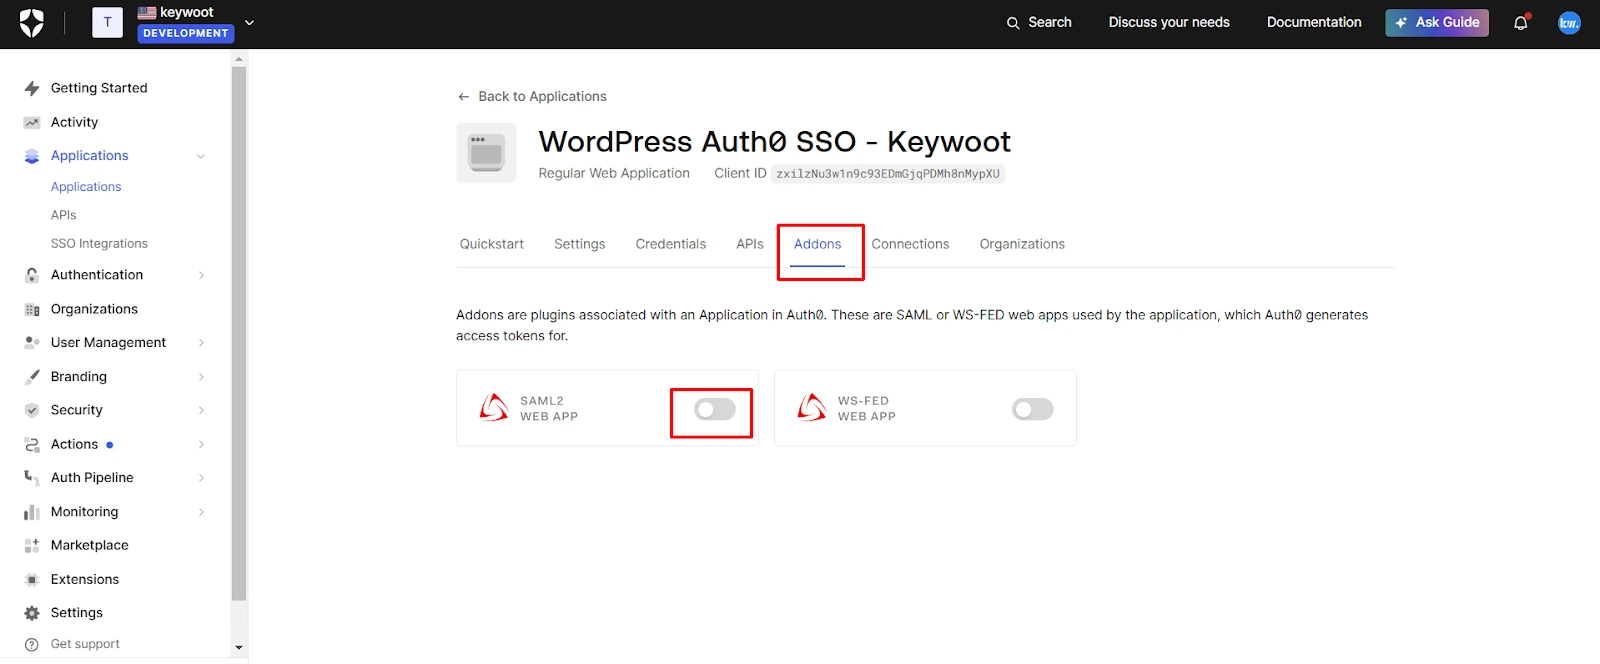This screenshot has height=664, width=1600.
Task: Click the Security shield check icon
Action: [x=32, y=410]
